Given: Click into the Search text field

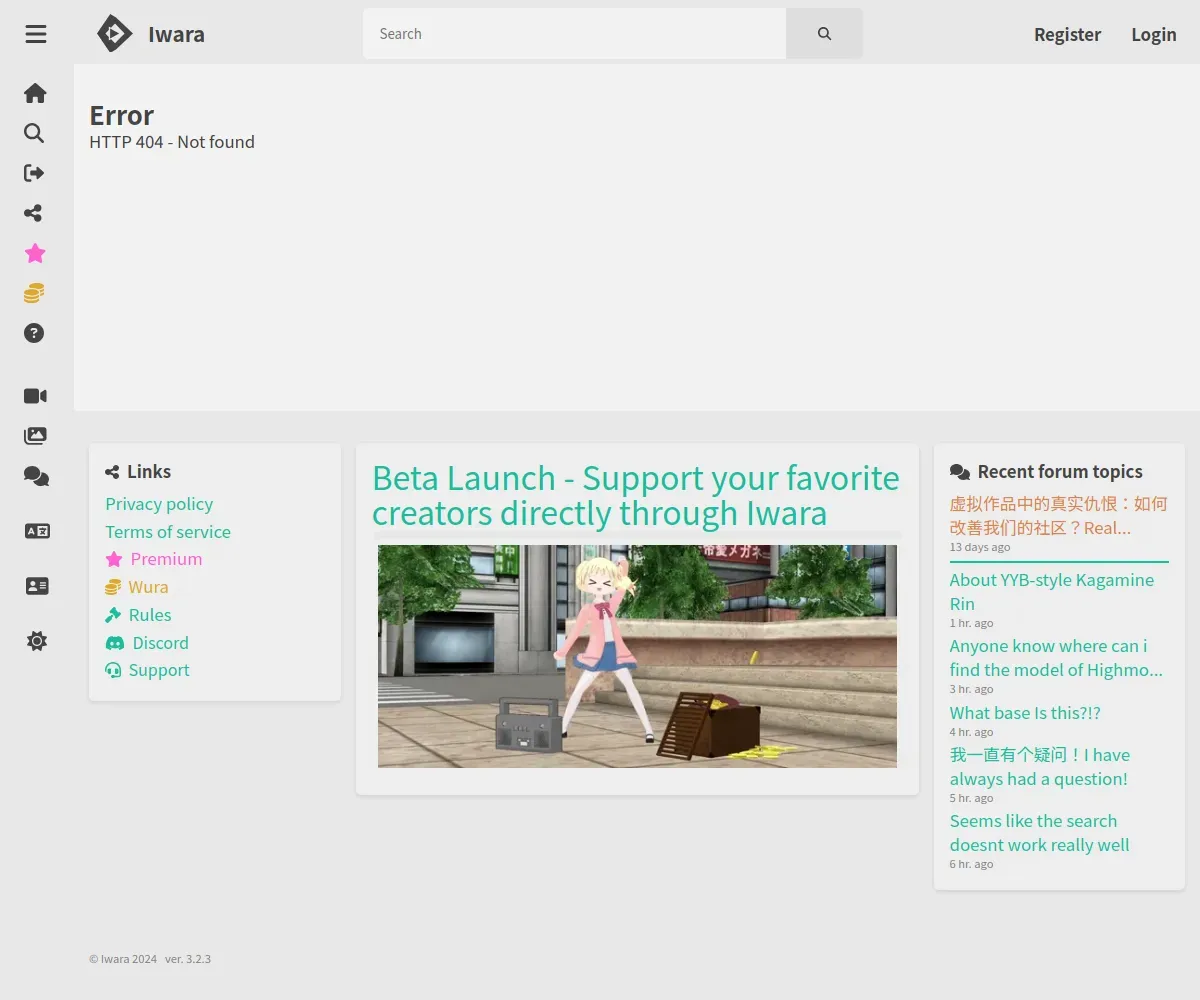Looking at the screenshot, I should 575,34.
